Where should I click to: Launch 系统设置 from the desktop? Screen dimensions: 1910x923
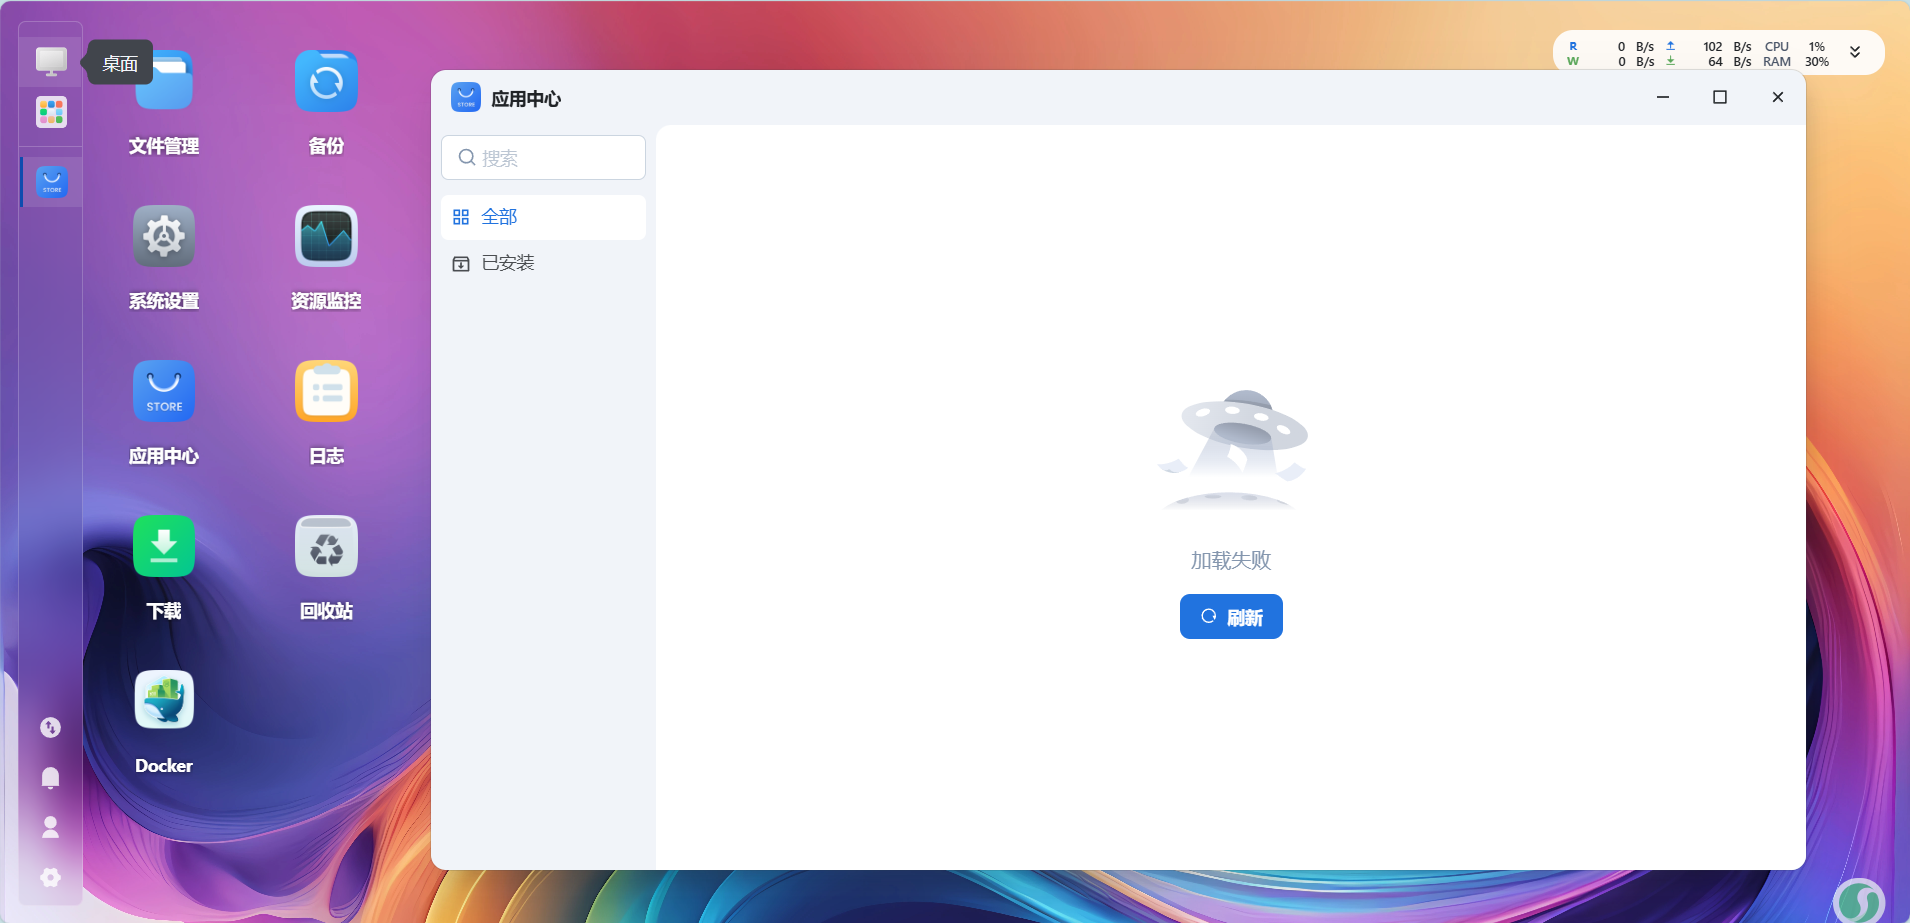pyautogui.click(x=164, y=237)
